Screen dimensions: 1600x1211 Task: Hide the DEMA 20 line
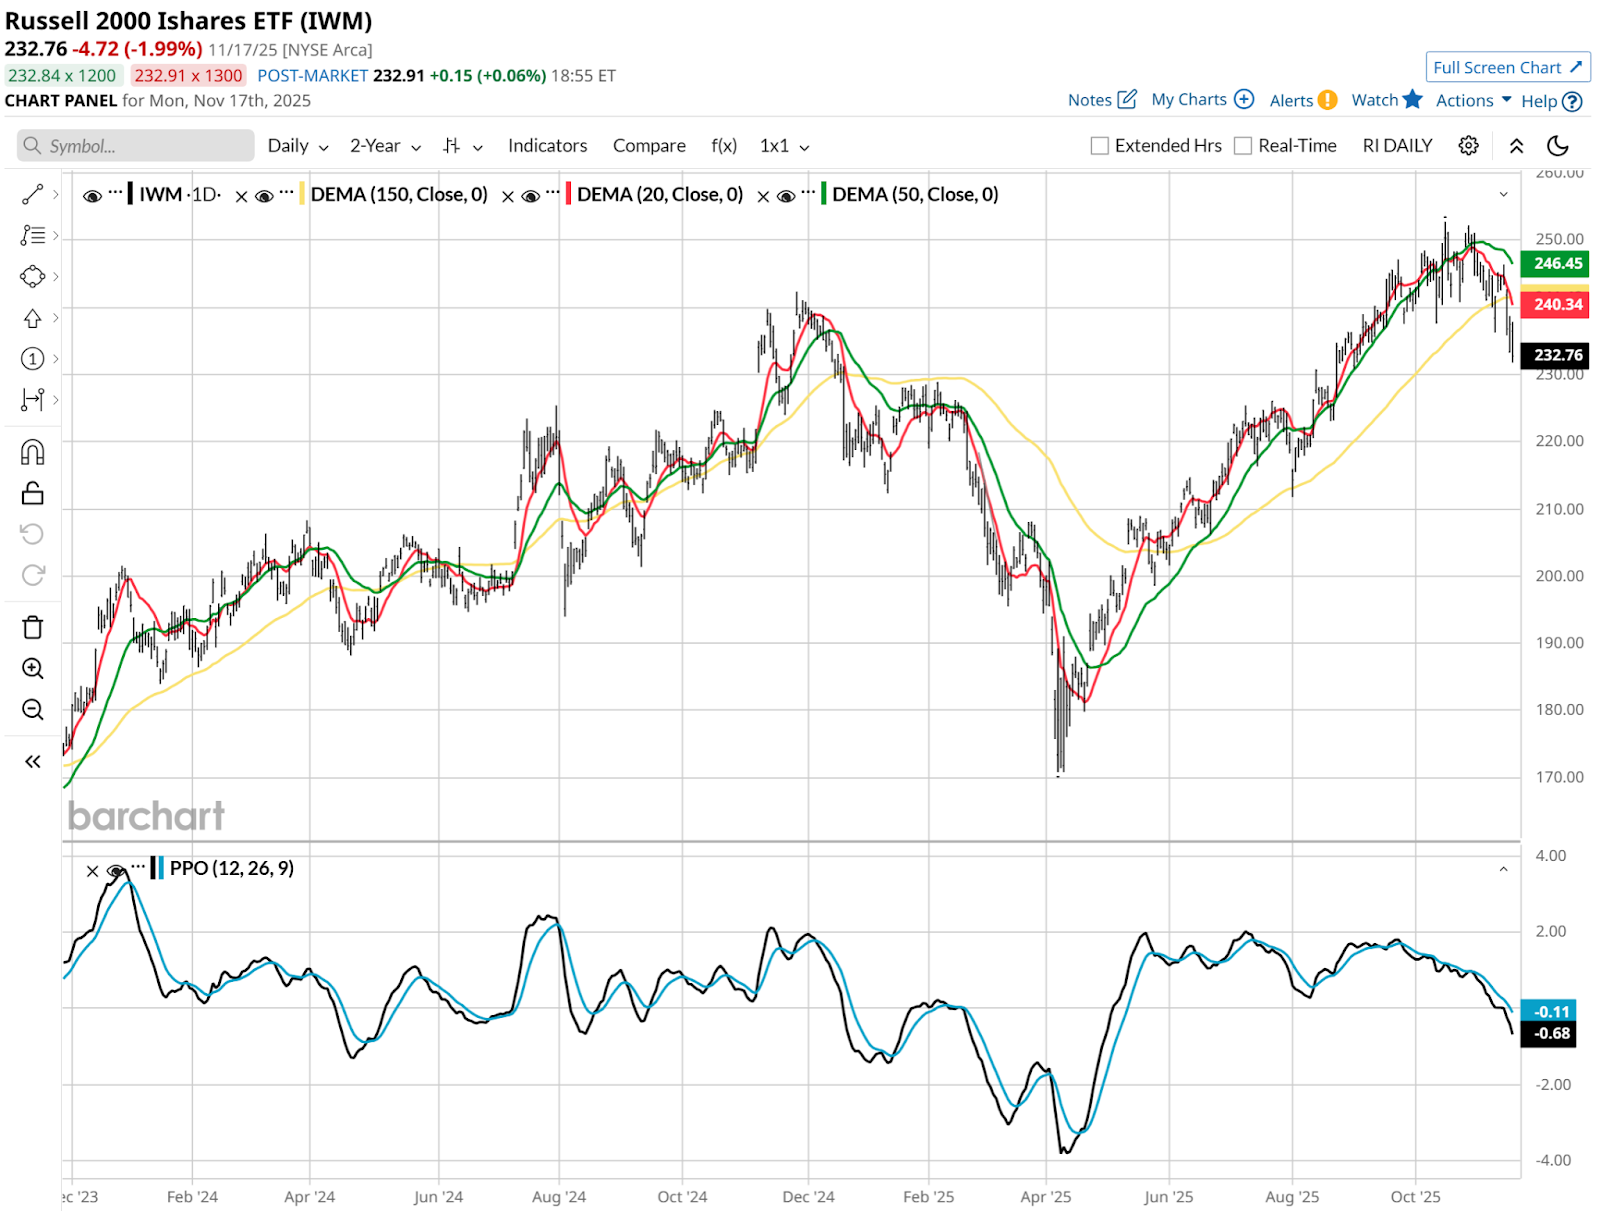click(x=531, y=196)
